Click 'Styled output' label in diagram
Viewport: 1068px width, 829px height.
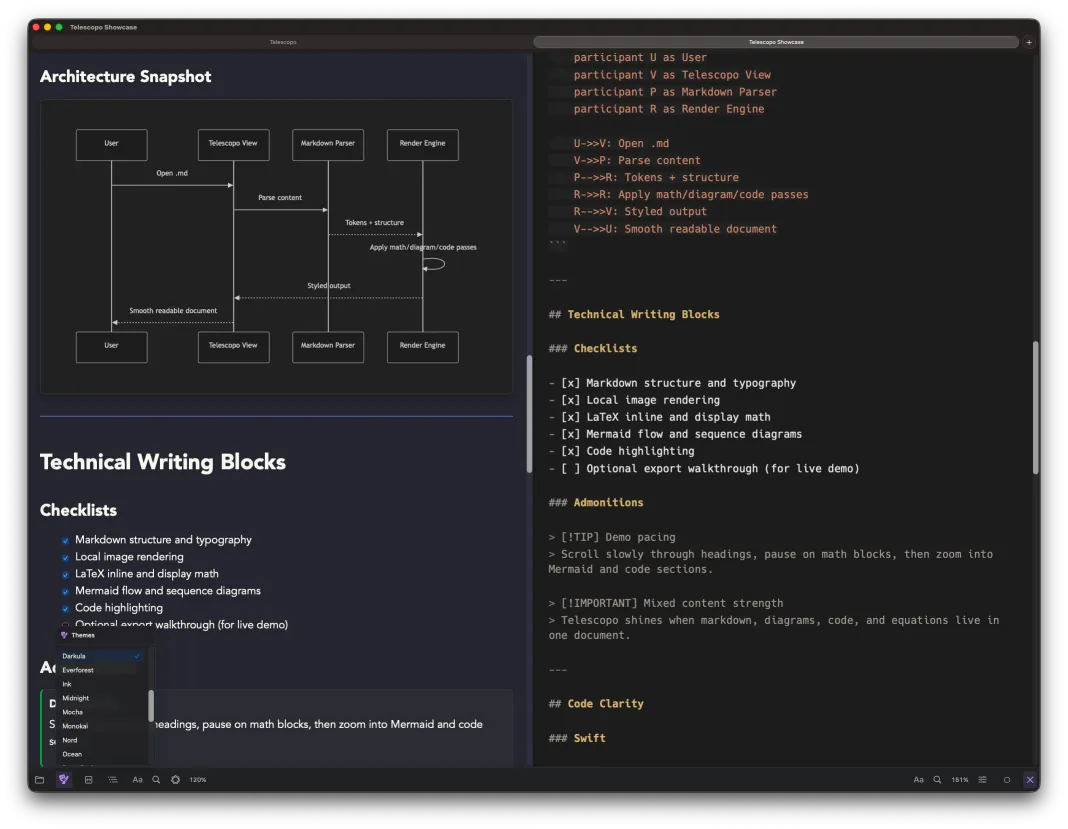329,285
